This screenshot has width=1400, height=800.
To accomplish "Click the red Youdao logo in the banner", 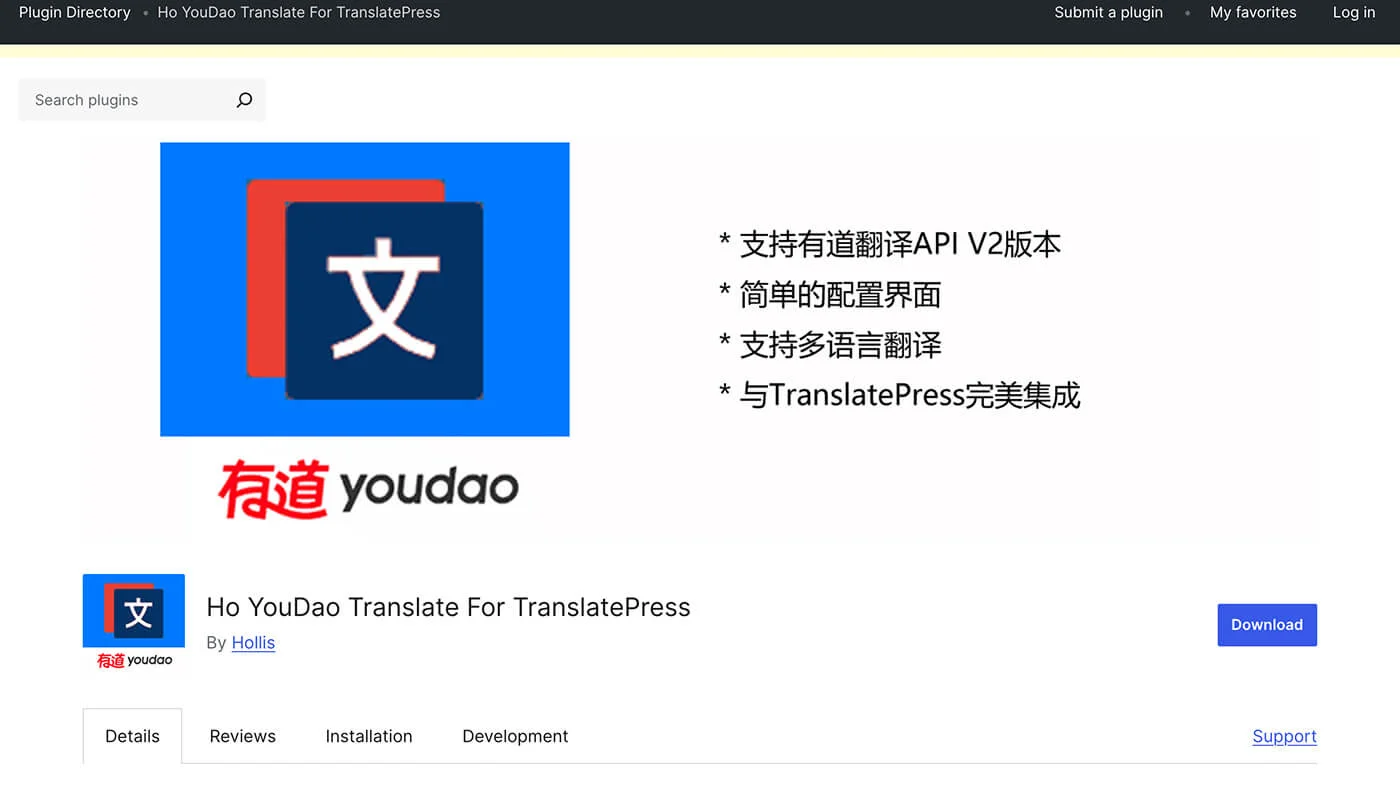I will [x=368, y=489].
